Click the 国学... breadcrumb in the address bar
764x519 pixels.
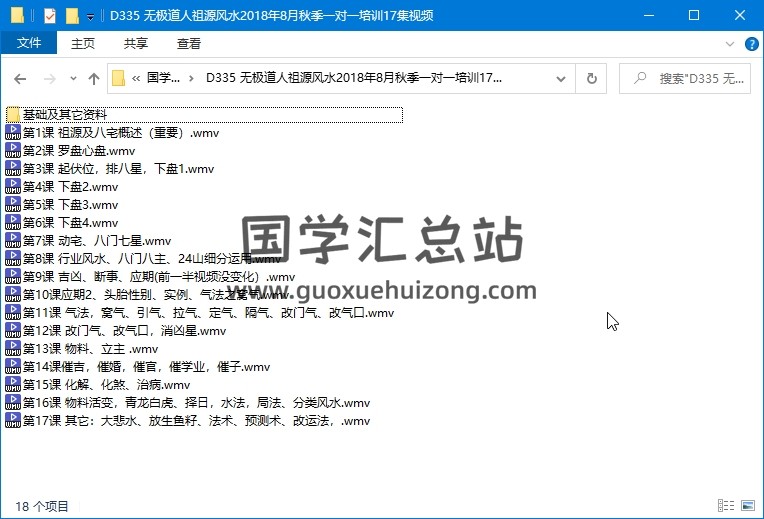163,78
